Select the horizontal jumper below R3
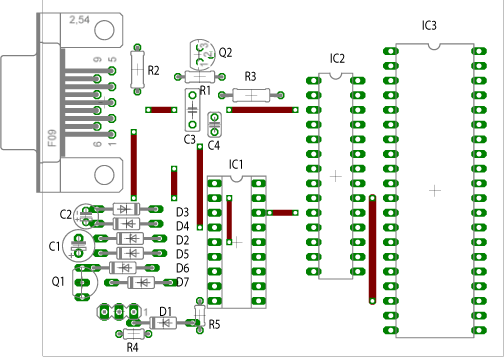The image size is (504, 364). click(x=263, y=110)
